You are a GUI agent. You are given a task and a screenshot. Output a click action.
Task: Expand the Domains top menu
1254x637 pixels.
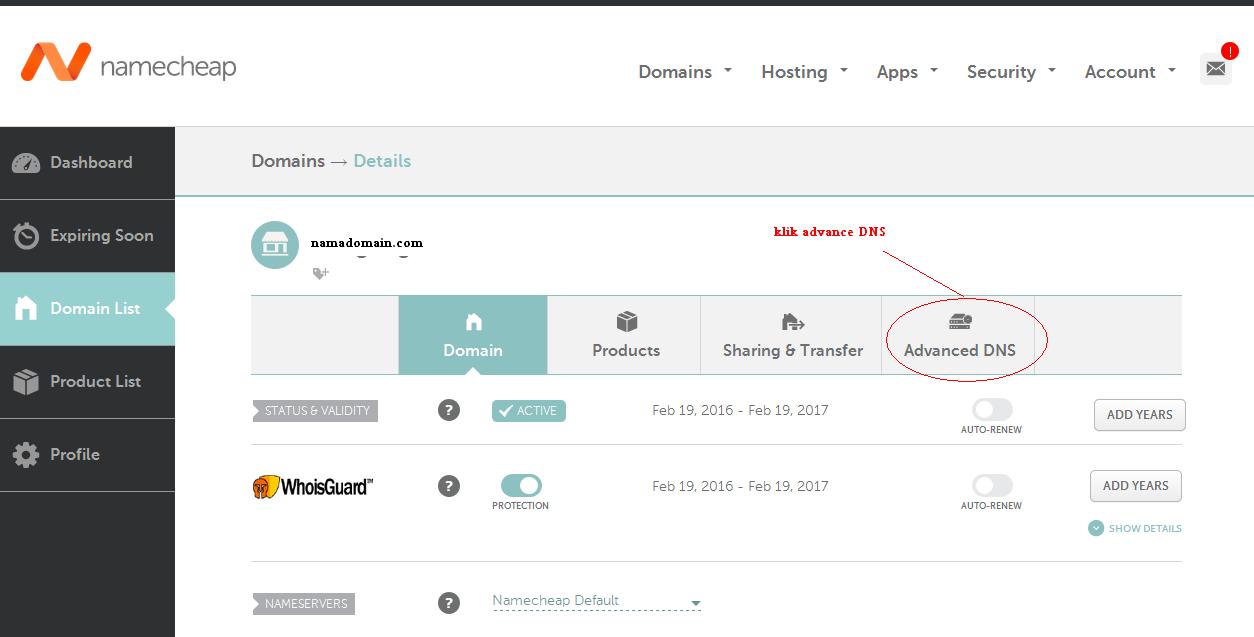pyautogui.click(x=685, y=72)
